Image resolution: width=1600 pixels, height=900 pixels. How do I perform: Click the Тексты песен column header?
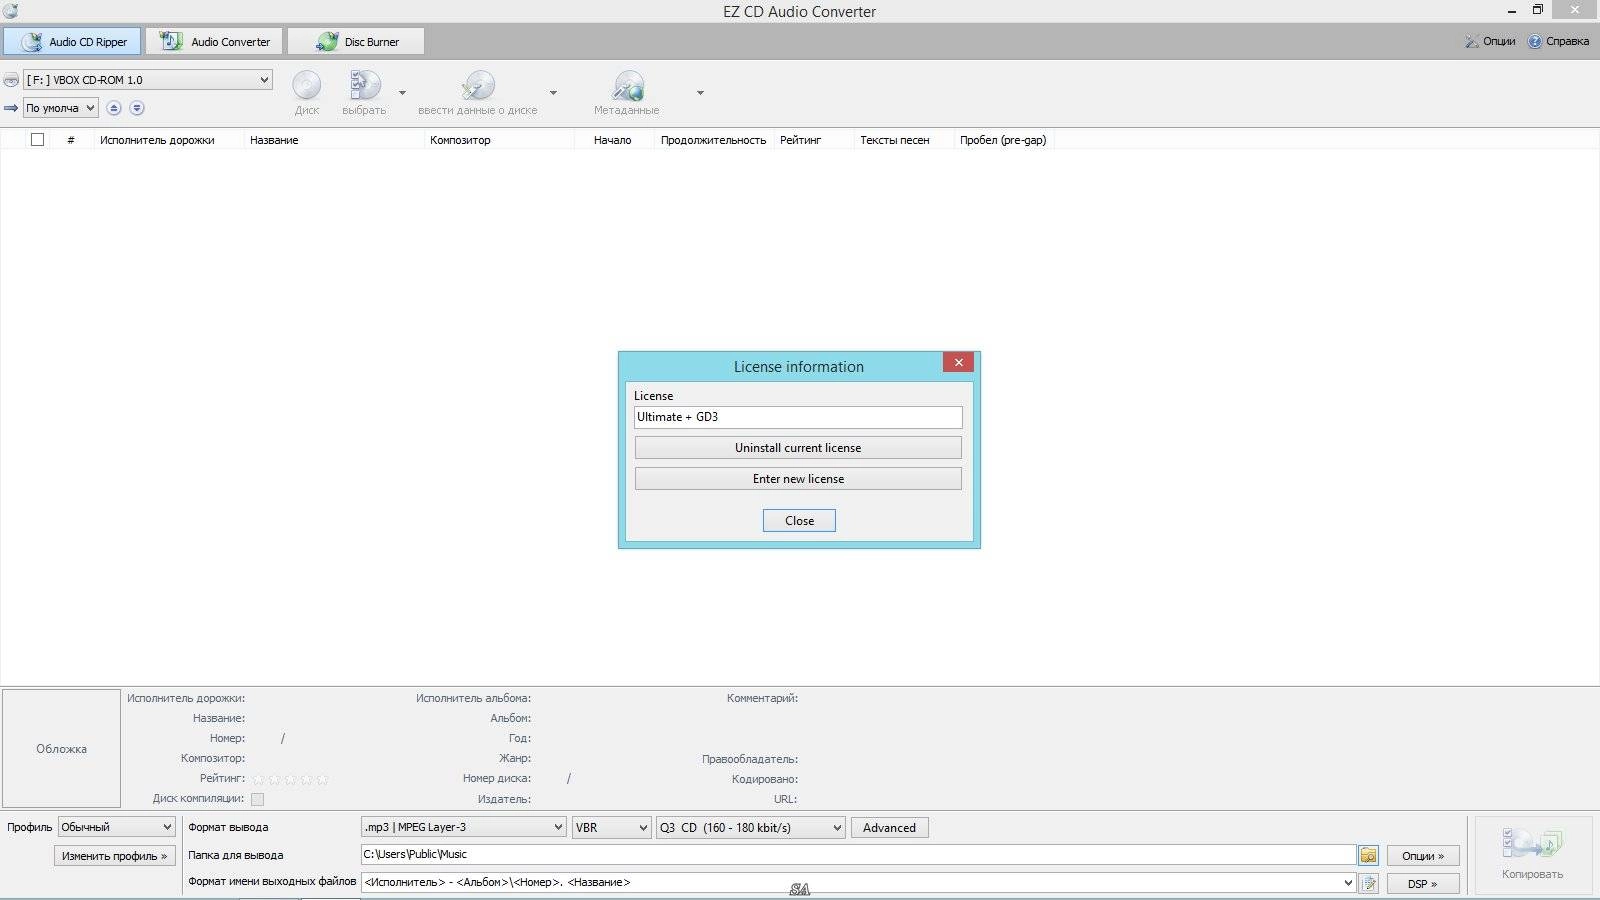pos(904,140)
